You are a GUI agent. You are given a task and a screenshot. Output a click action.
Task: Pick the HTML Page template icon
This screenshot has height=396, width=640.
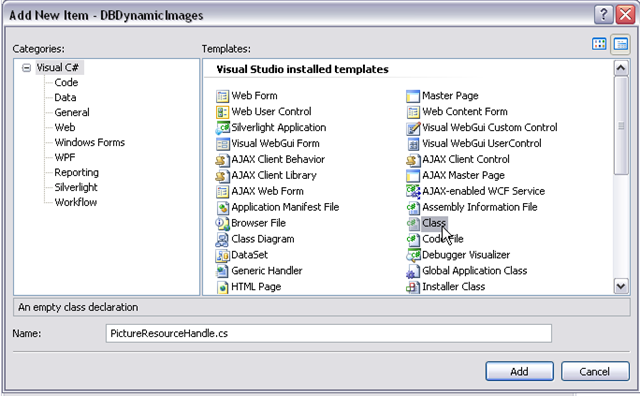point(222,287)
